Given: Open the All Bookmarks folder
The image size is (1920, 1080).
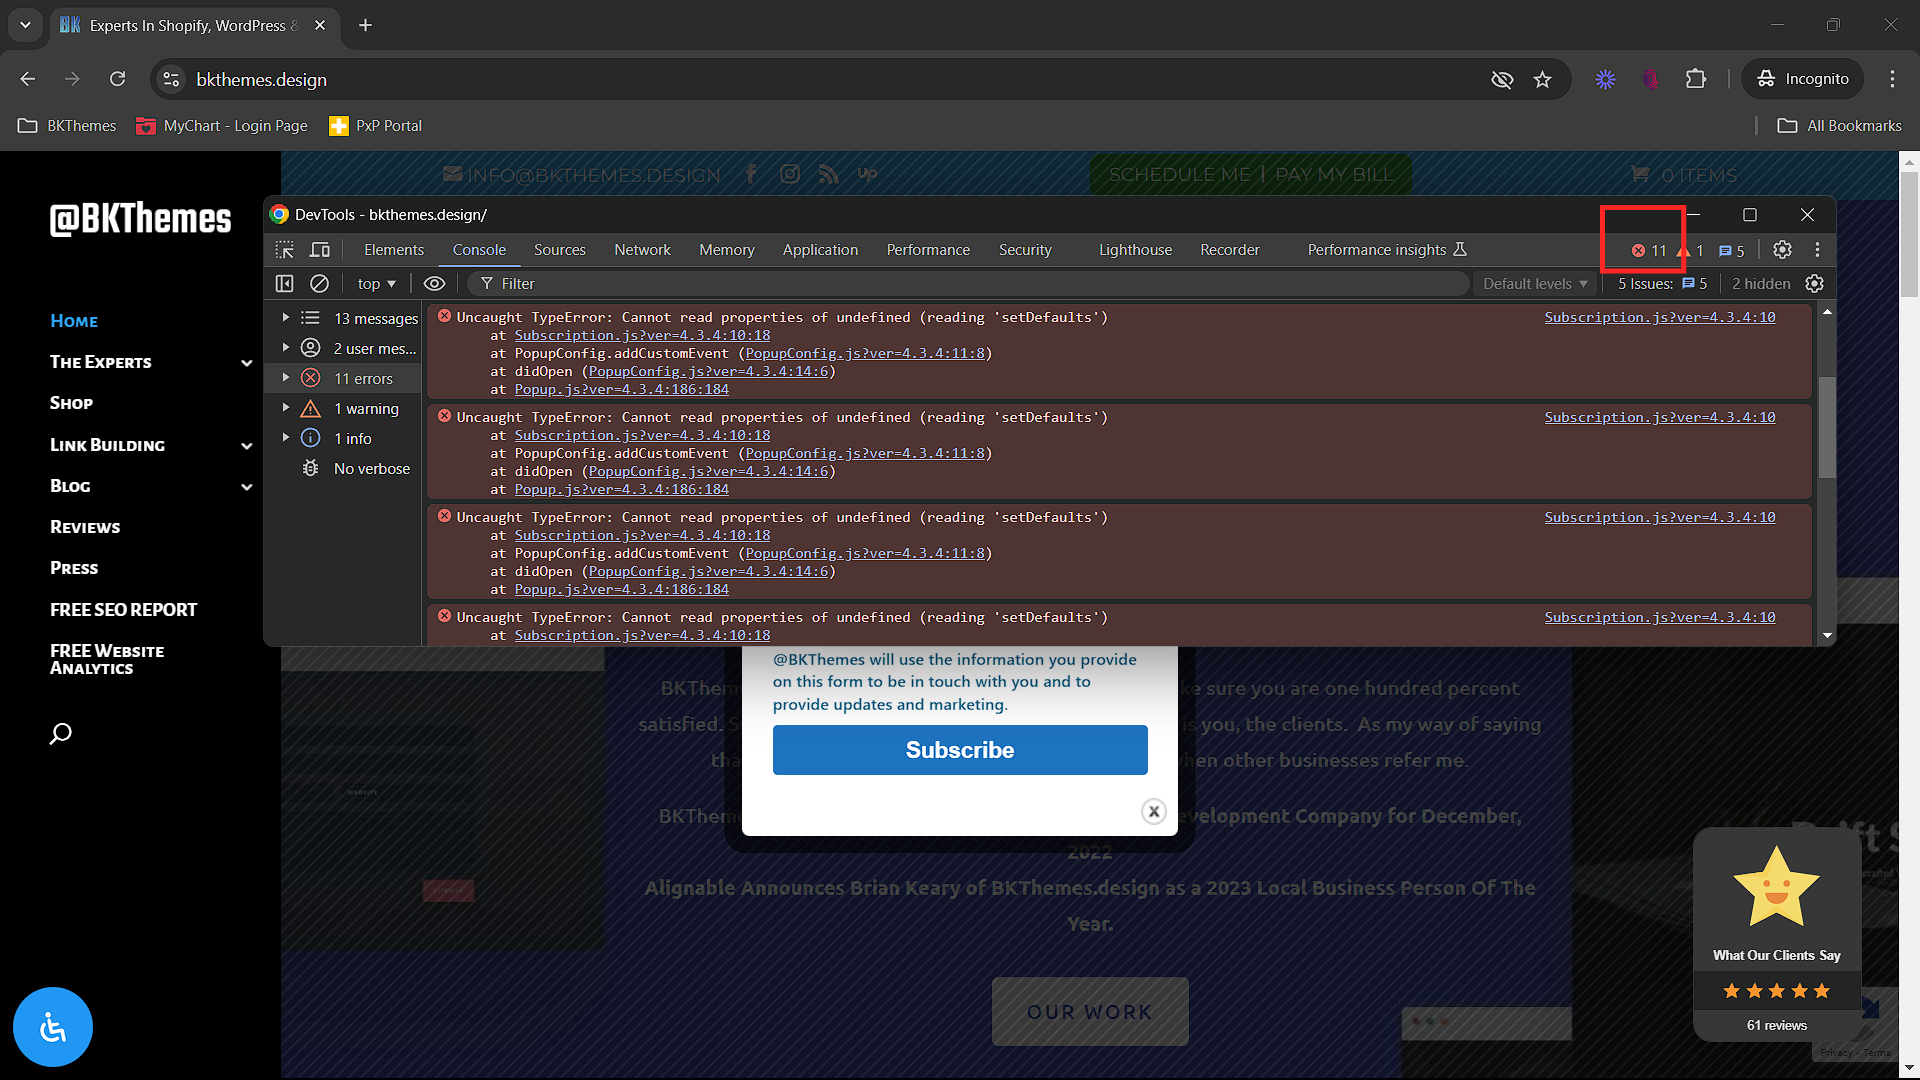Looking at the screenshot, I should (1839, 126).
